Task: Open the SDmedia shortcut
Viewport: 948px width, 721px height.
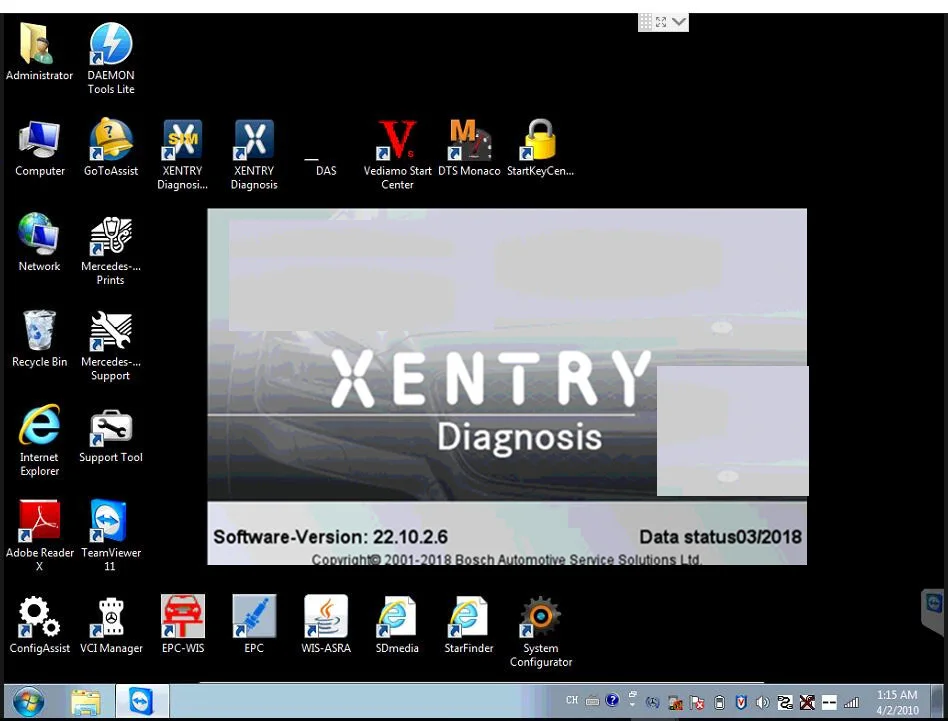Action: (397, 624)
